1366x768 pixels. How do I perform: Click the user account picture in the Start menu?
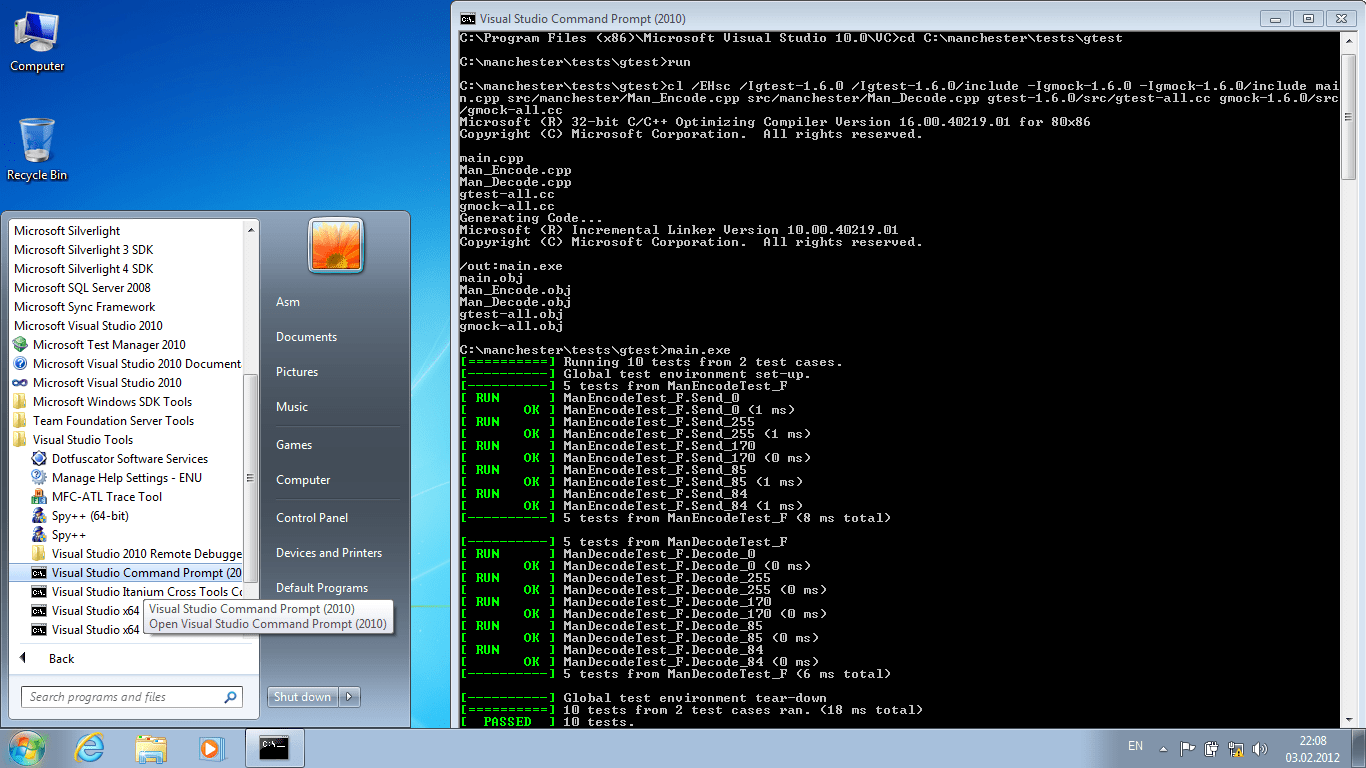coord(336,246)
